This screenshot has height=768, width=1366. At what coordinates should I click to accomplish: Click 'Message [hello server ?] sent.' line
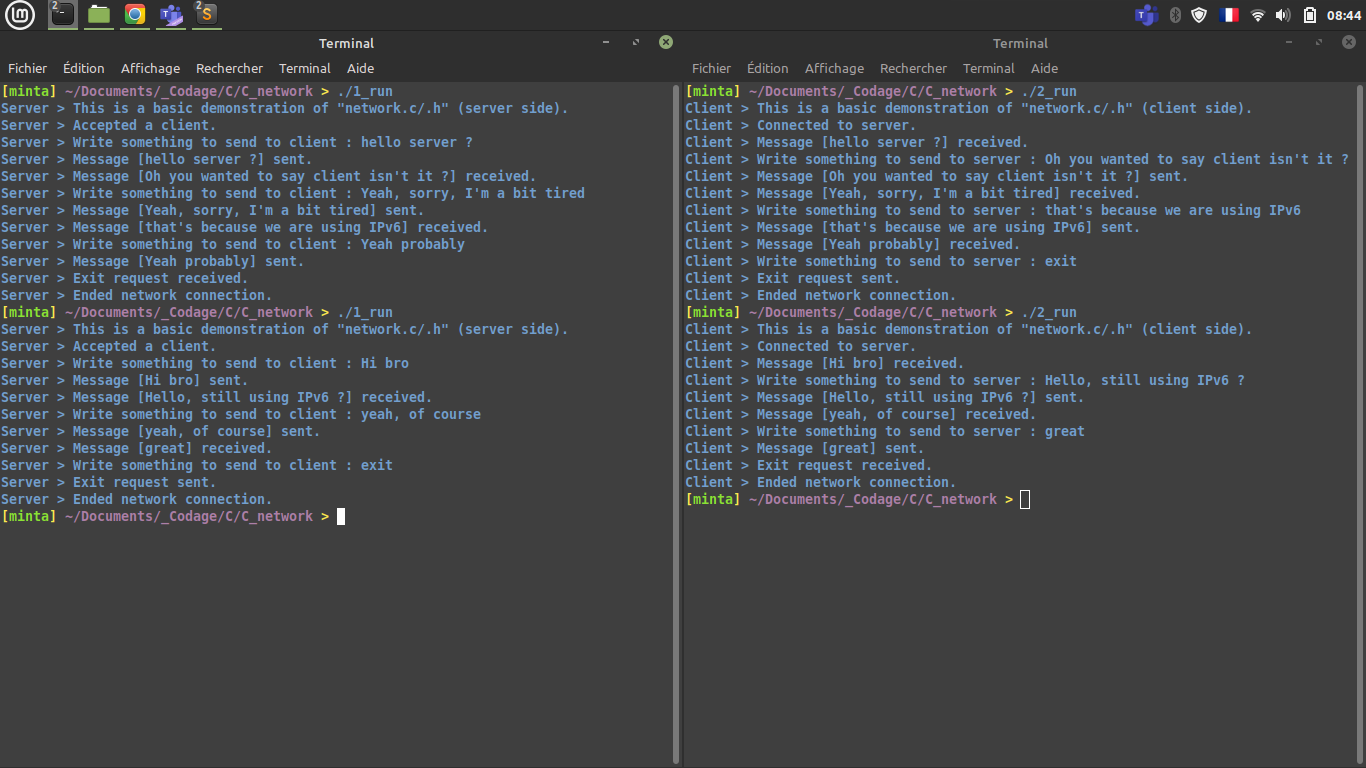[157, 159]
